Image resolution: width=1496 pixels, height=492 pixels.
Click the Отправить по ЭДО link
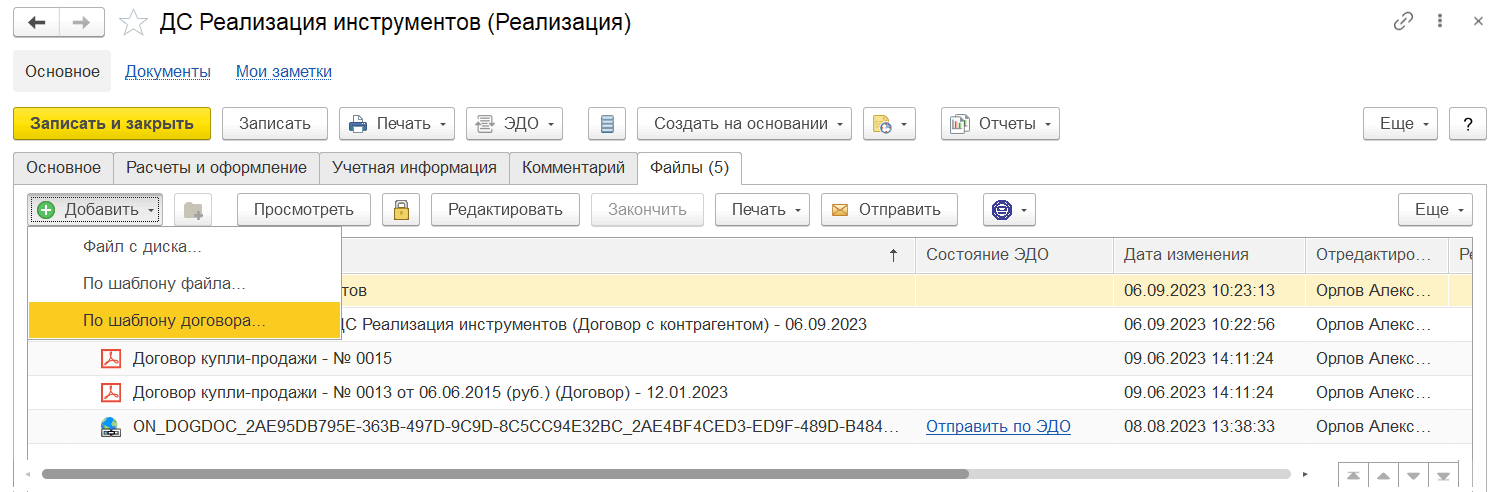click(x=998, y=427)
